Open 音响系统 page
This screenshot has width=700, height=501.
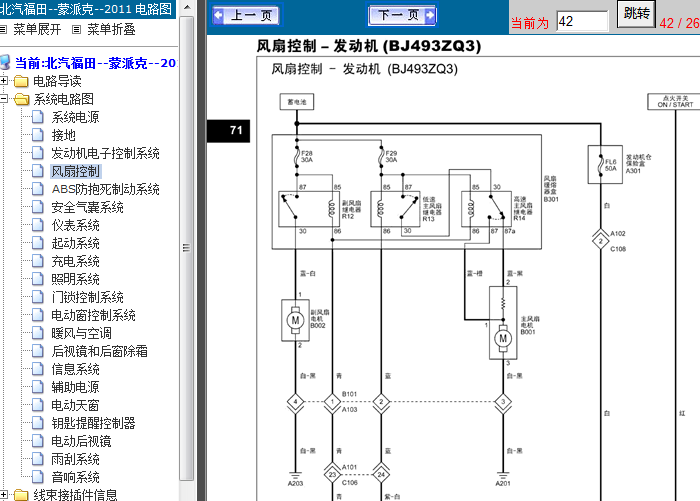point(75,477)
